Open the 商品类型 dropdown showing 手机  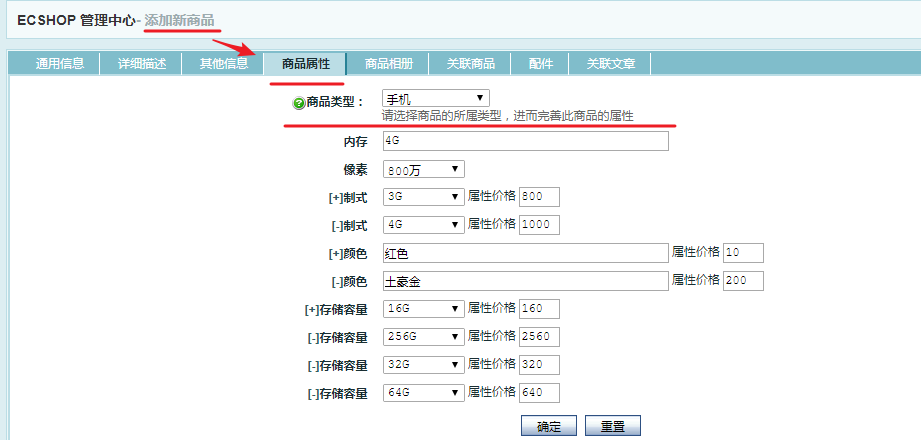tap(435, 98)
